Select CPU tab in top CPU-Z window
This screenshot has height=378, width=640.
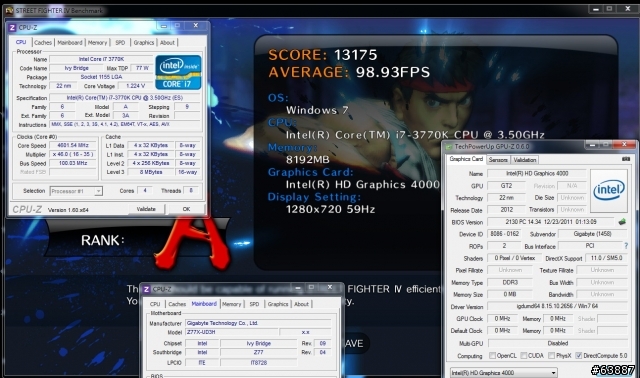pos(21,42)
